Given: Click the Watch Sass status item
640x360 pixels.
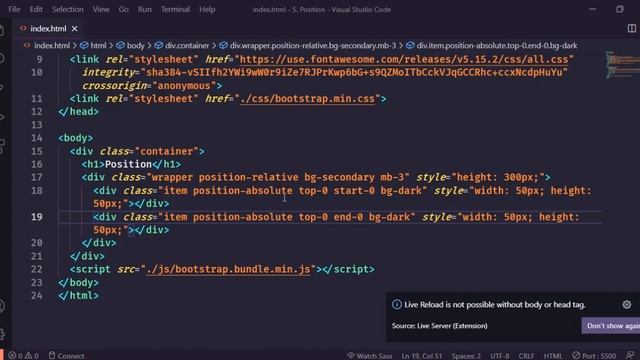Looking at the screenshot, I should [369, 356].
